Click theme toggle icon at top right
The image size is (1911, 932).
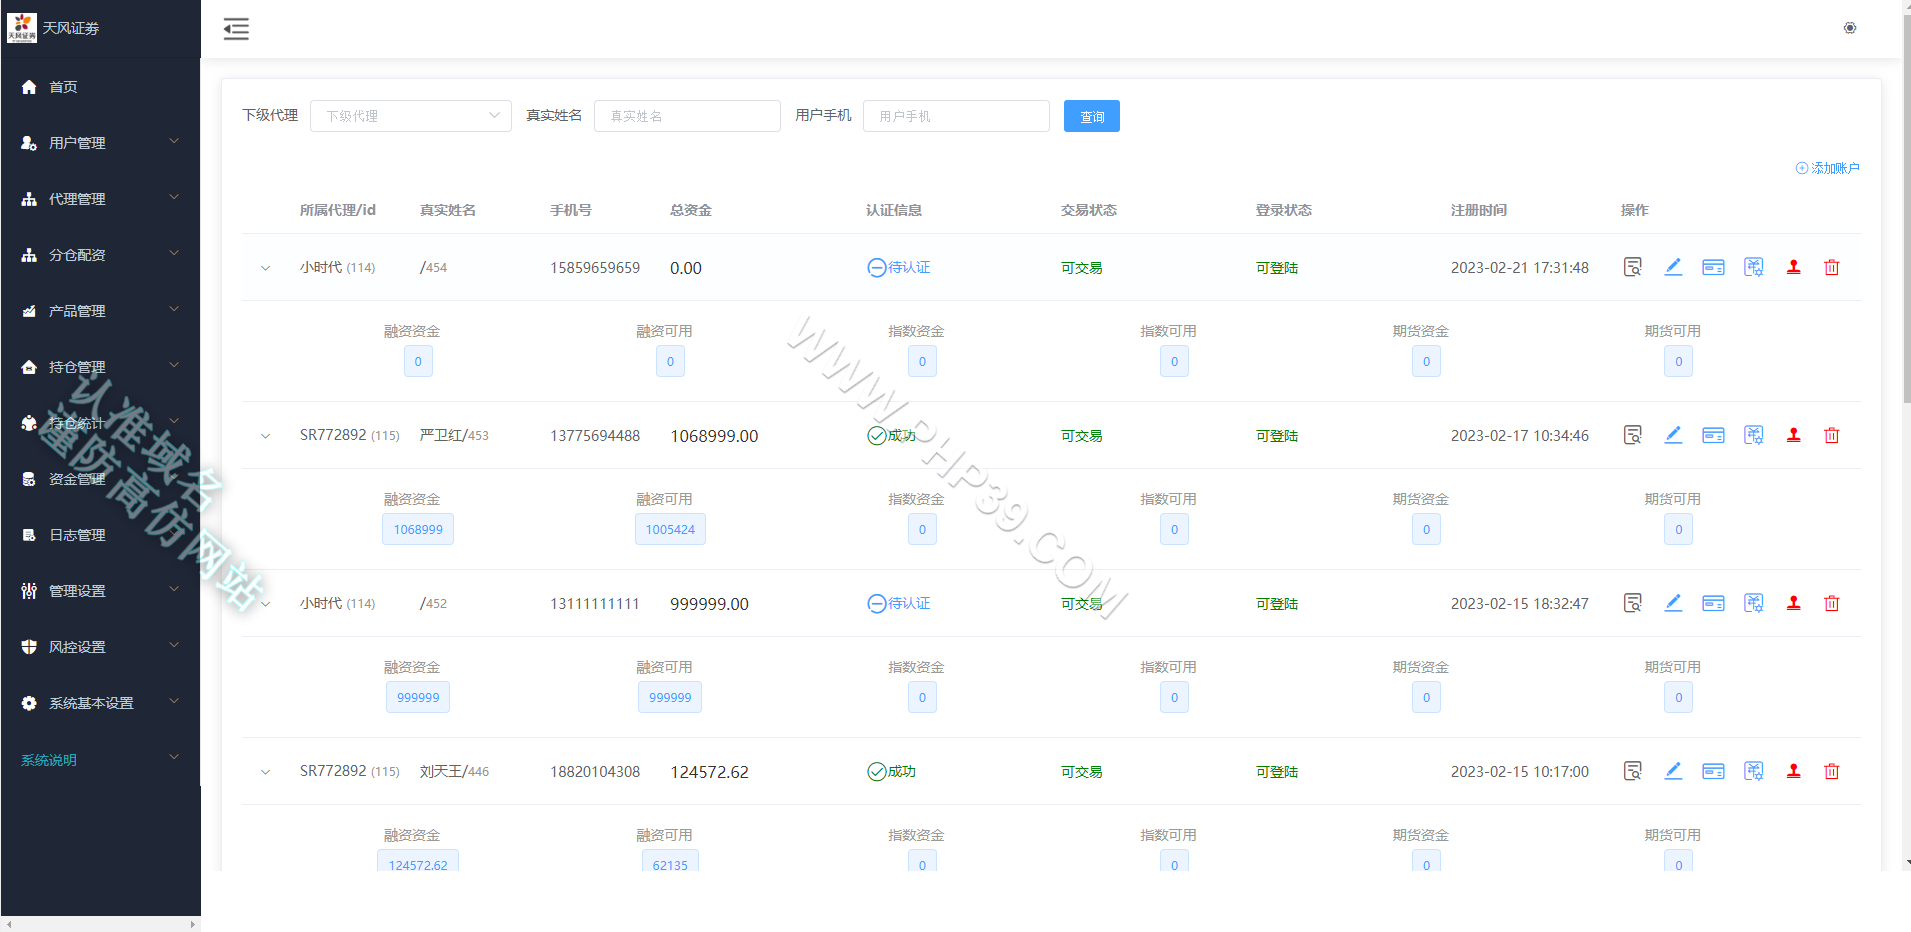[x=1850, y=28]
